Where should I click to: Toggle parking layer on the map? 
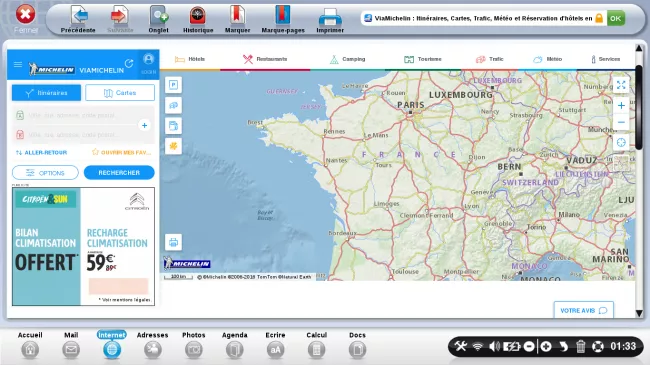tap(173, 85)
